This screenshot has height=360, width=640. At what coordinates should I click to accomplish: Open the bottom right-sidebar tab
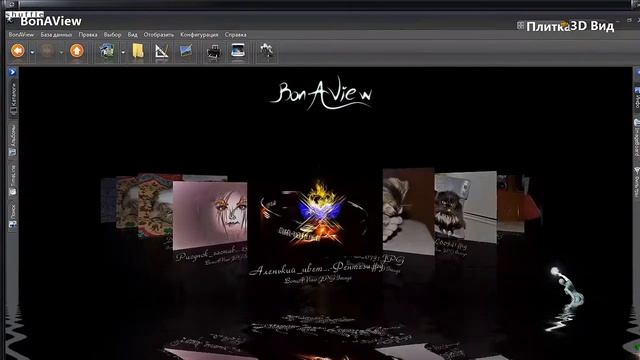tap(637, 182)
